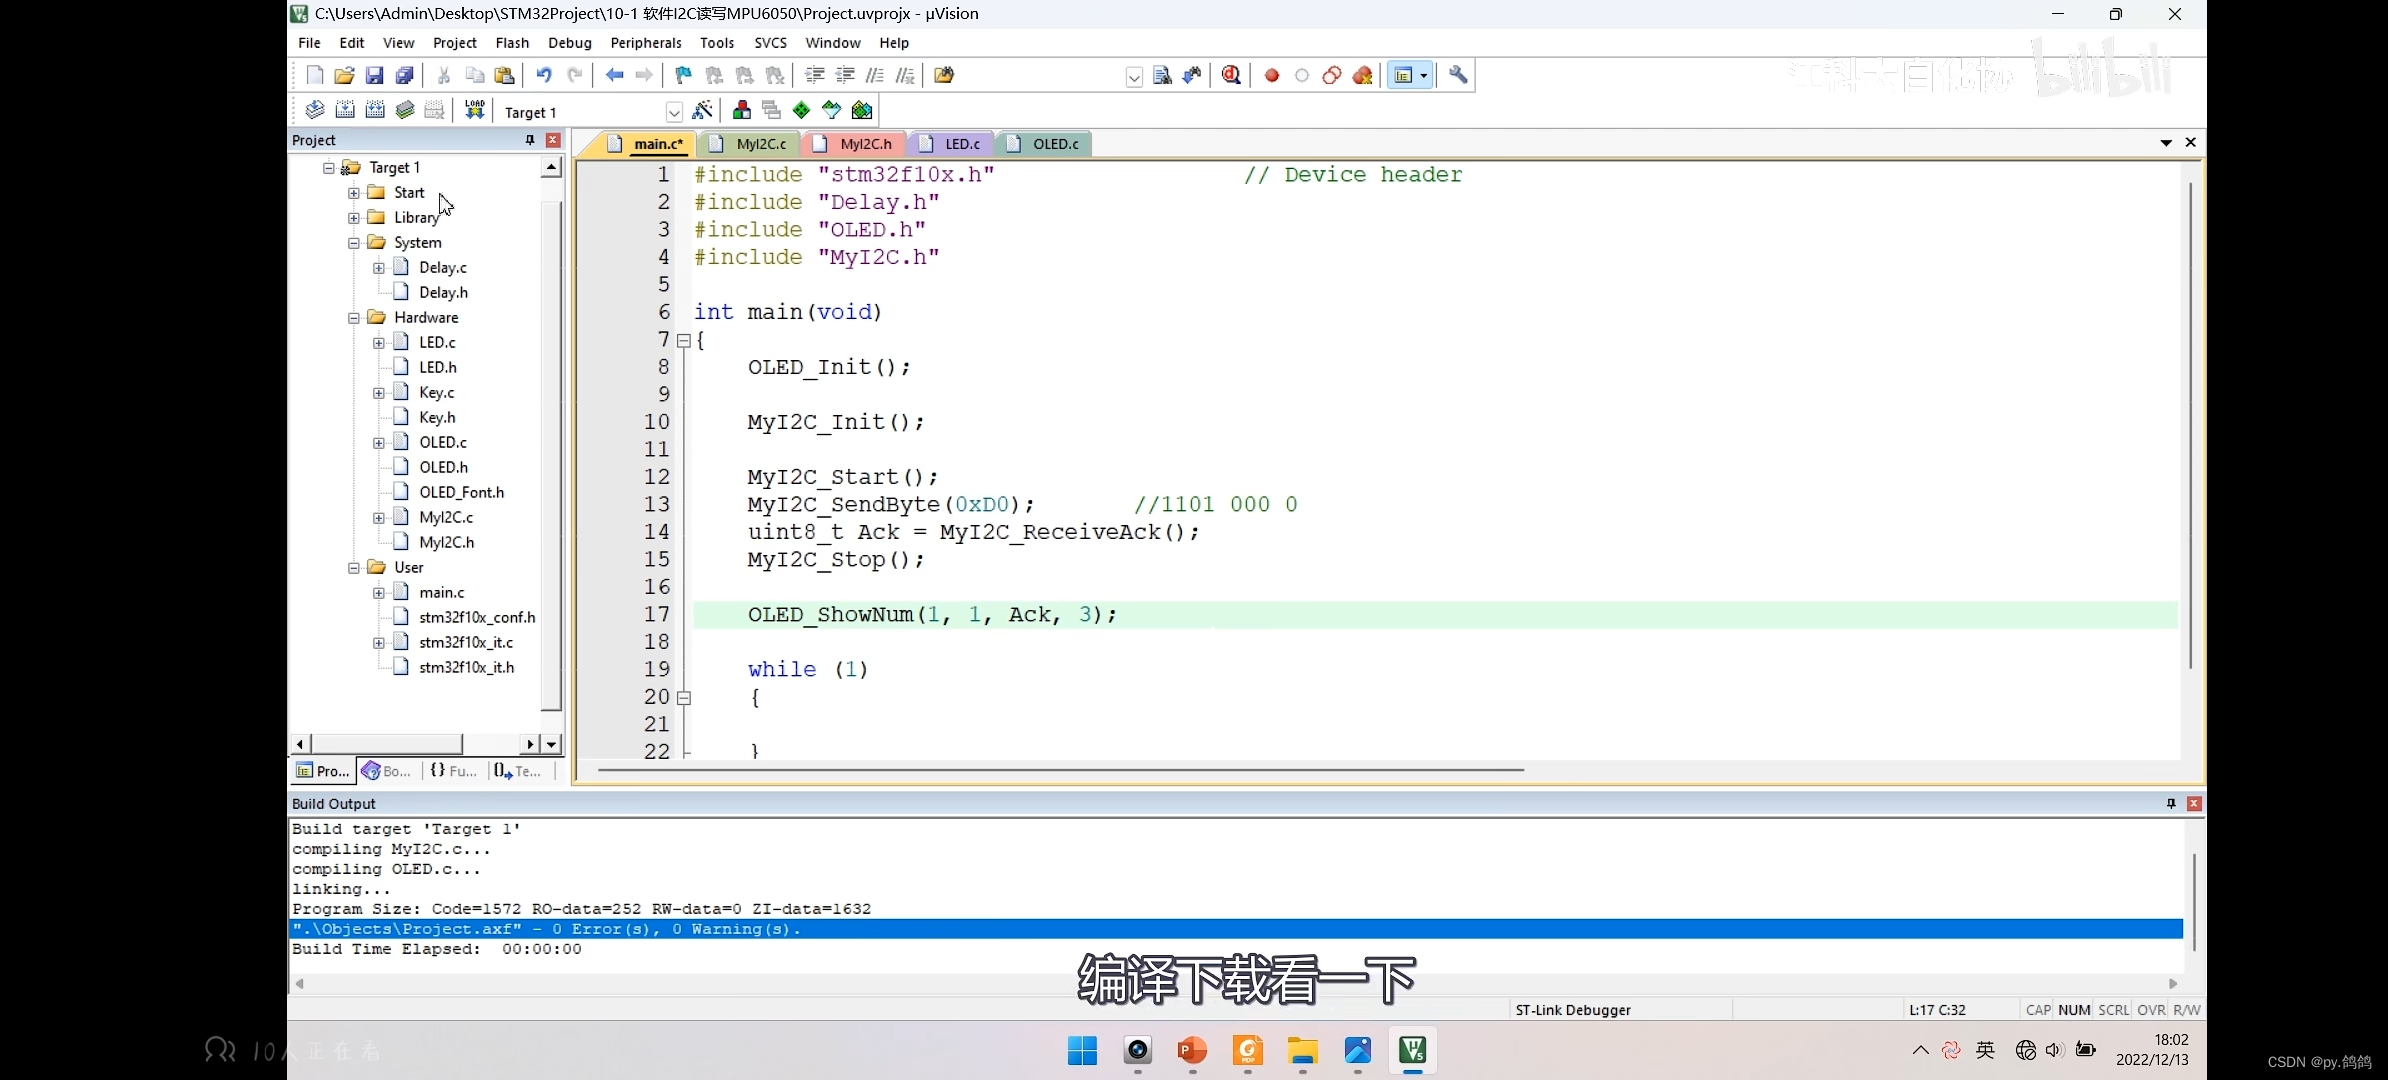This screenshot has width=2388, height=1080.
Task: Click the 0 Error(s) build output line
Action: [1237, 929]
